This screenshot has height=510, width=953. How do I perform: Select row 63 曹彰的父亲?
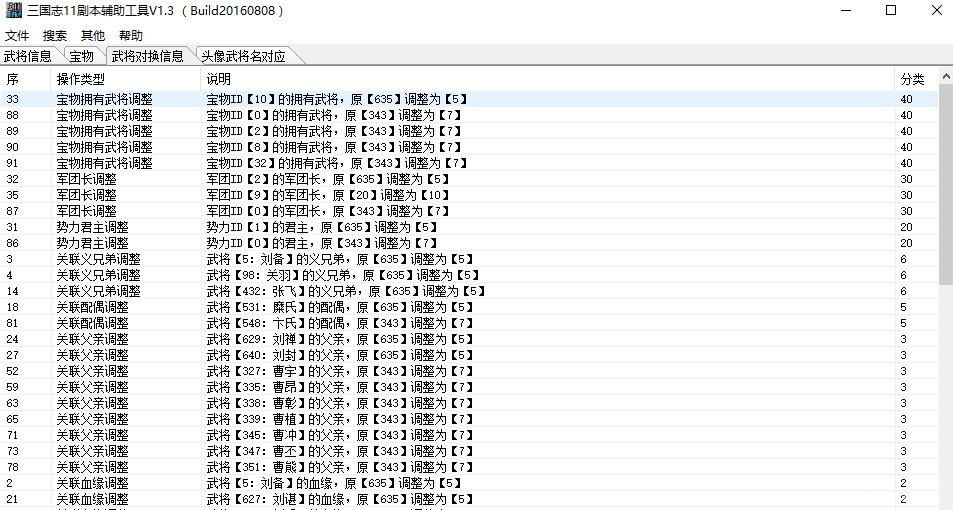click(x=469, y=403)
